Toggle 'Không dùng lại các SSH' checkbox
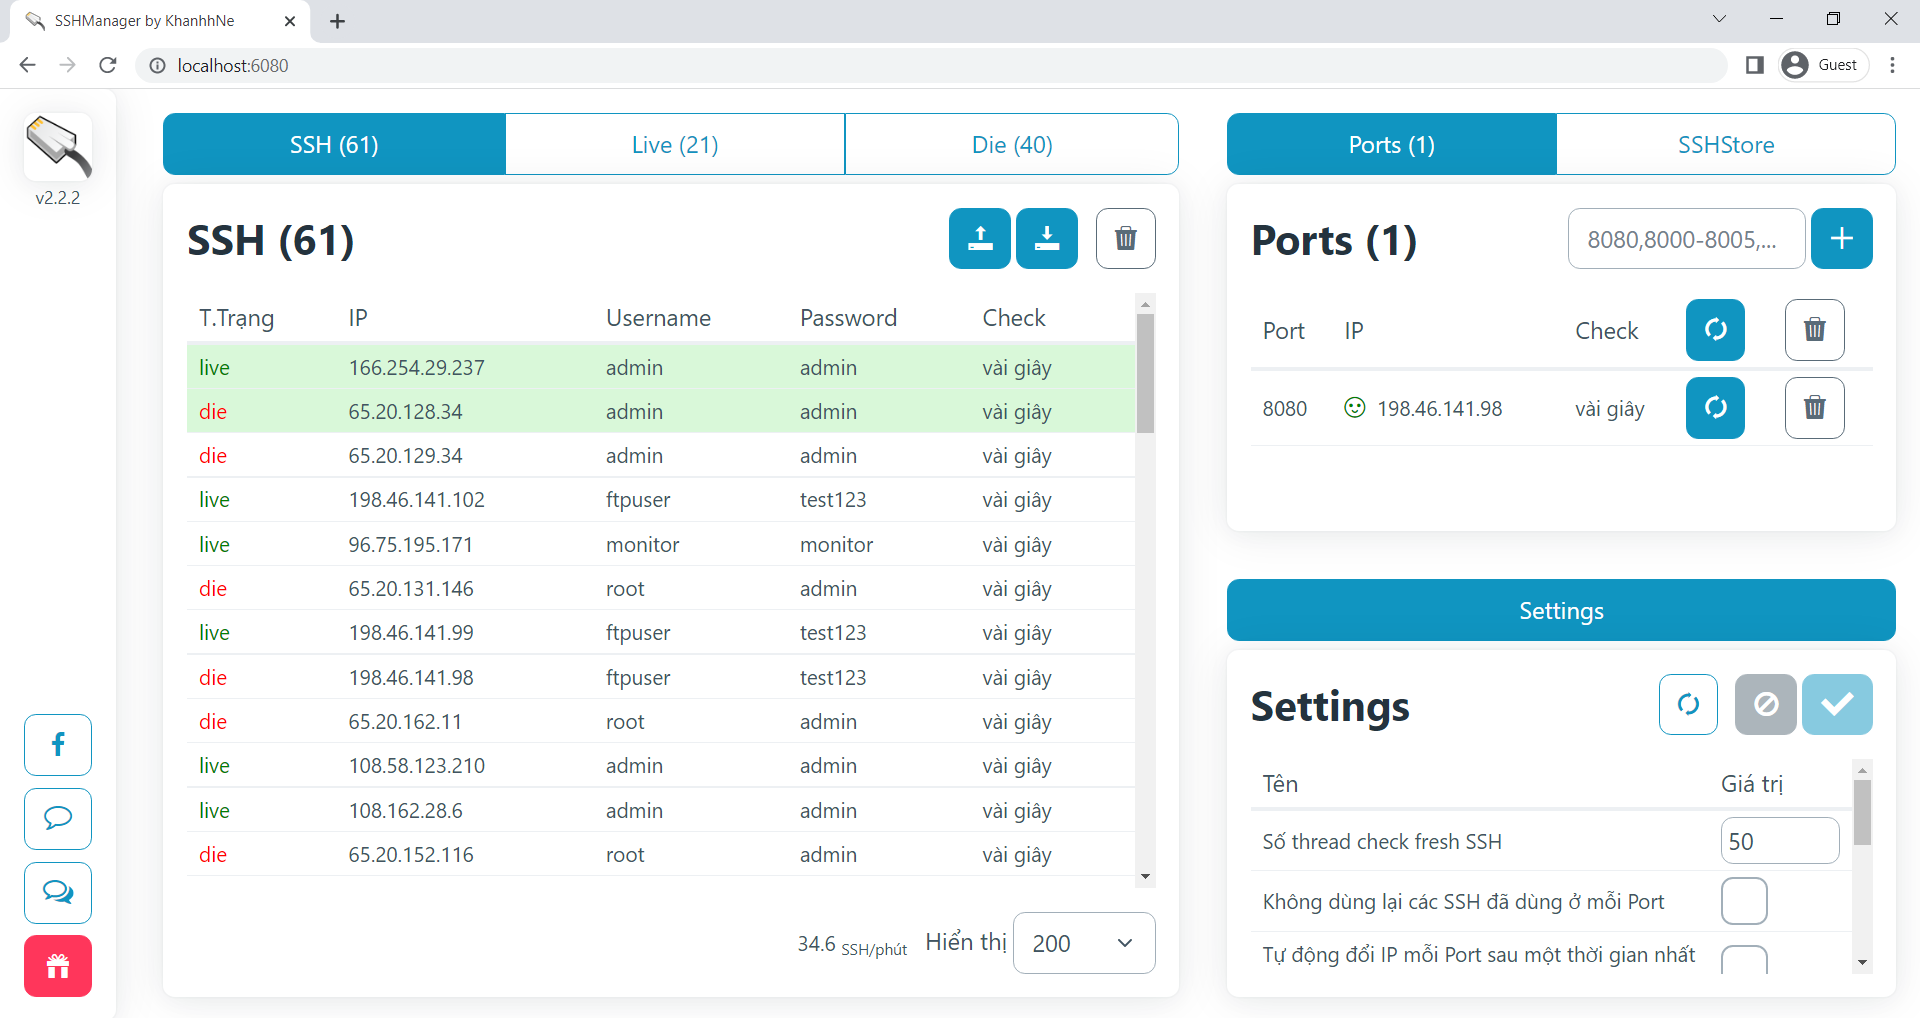This screenshot has height=1018, width=1920. tap(1744, 901)
